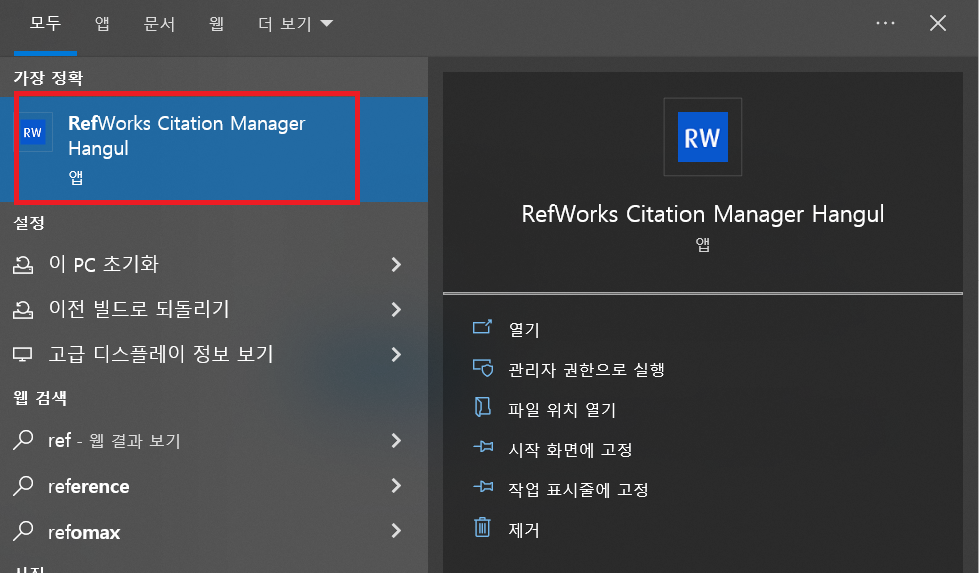This screenshot has width=979, height=573.
Task: Select the refomax web search suggestion
Action: 84,532
